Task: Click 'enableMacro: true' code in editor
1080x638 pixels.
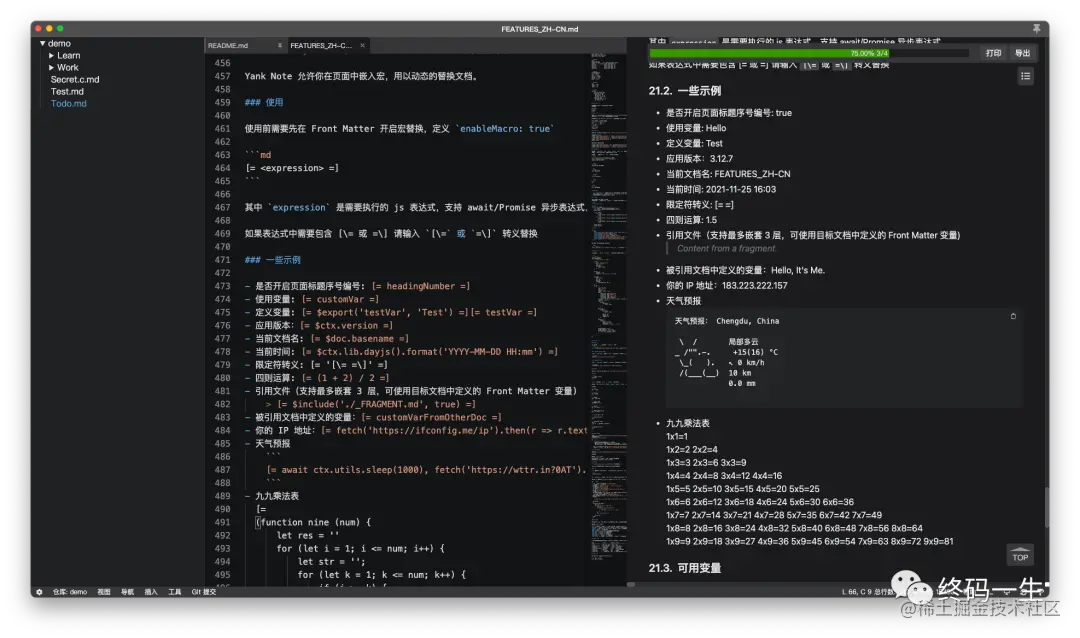Action: pyautogui.click(x=505, y=129)
